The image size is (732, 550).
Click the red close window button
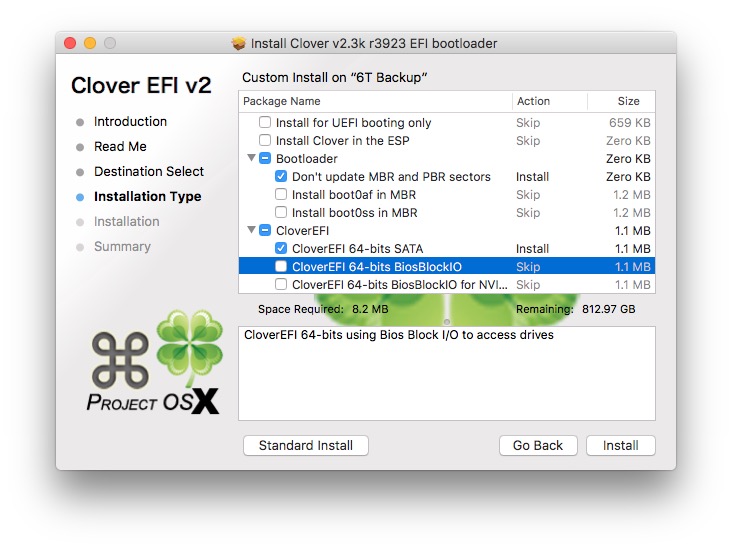[x=70, y=43]
